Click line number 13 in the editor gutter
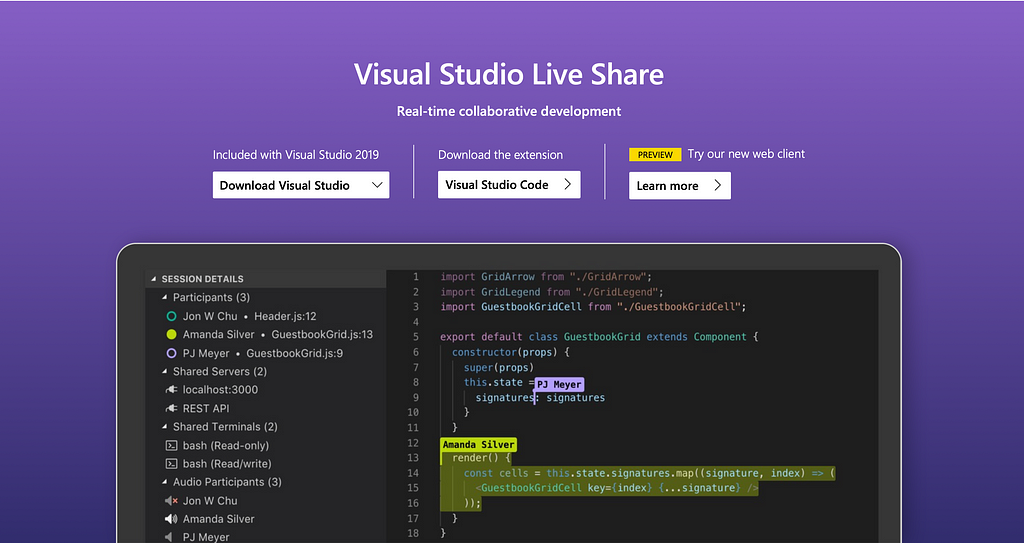The image size is (1024, 543). point(413,458)
